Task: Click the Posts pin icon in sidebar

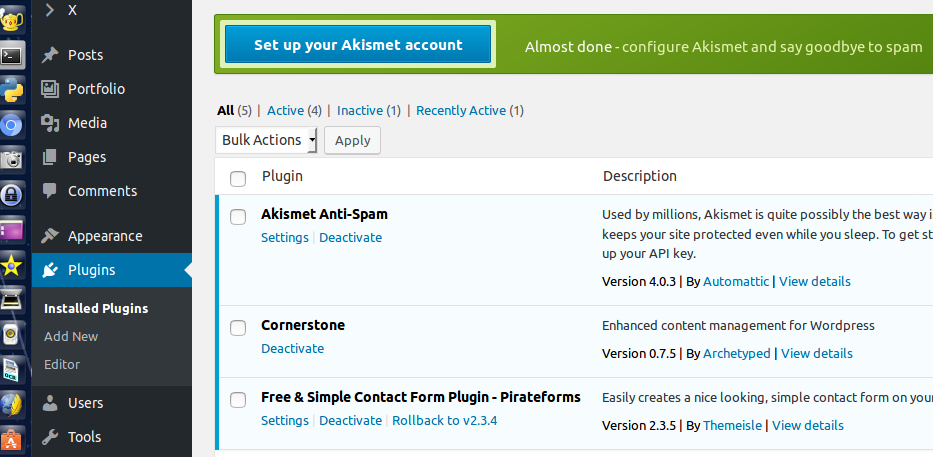Action: click(x=50, y=55)
